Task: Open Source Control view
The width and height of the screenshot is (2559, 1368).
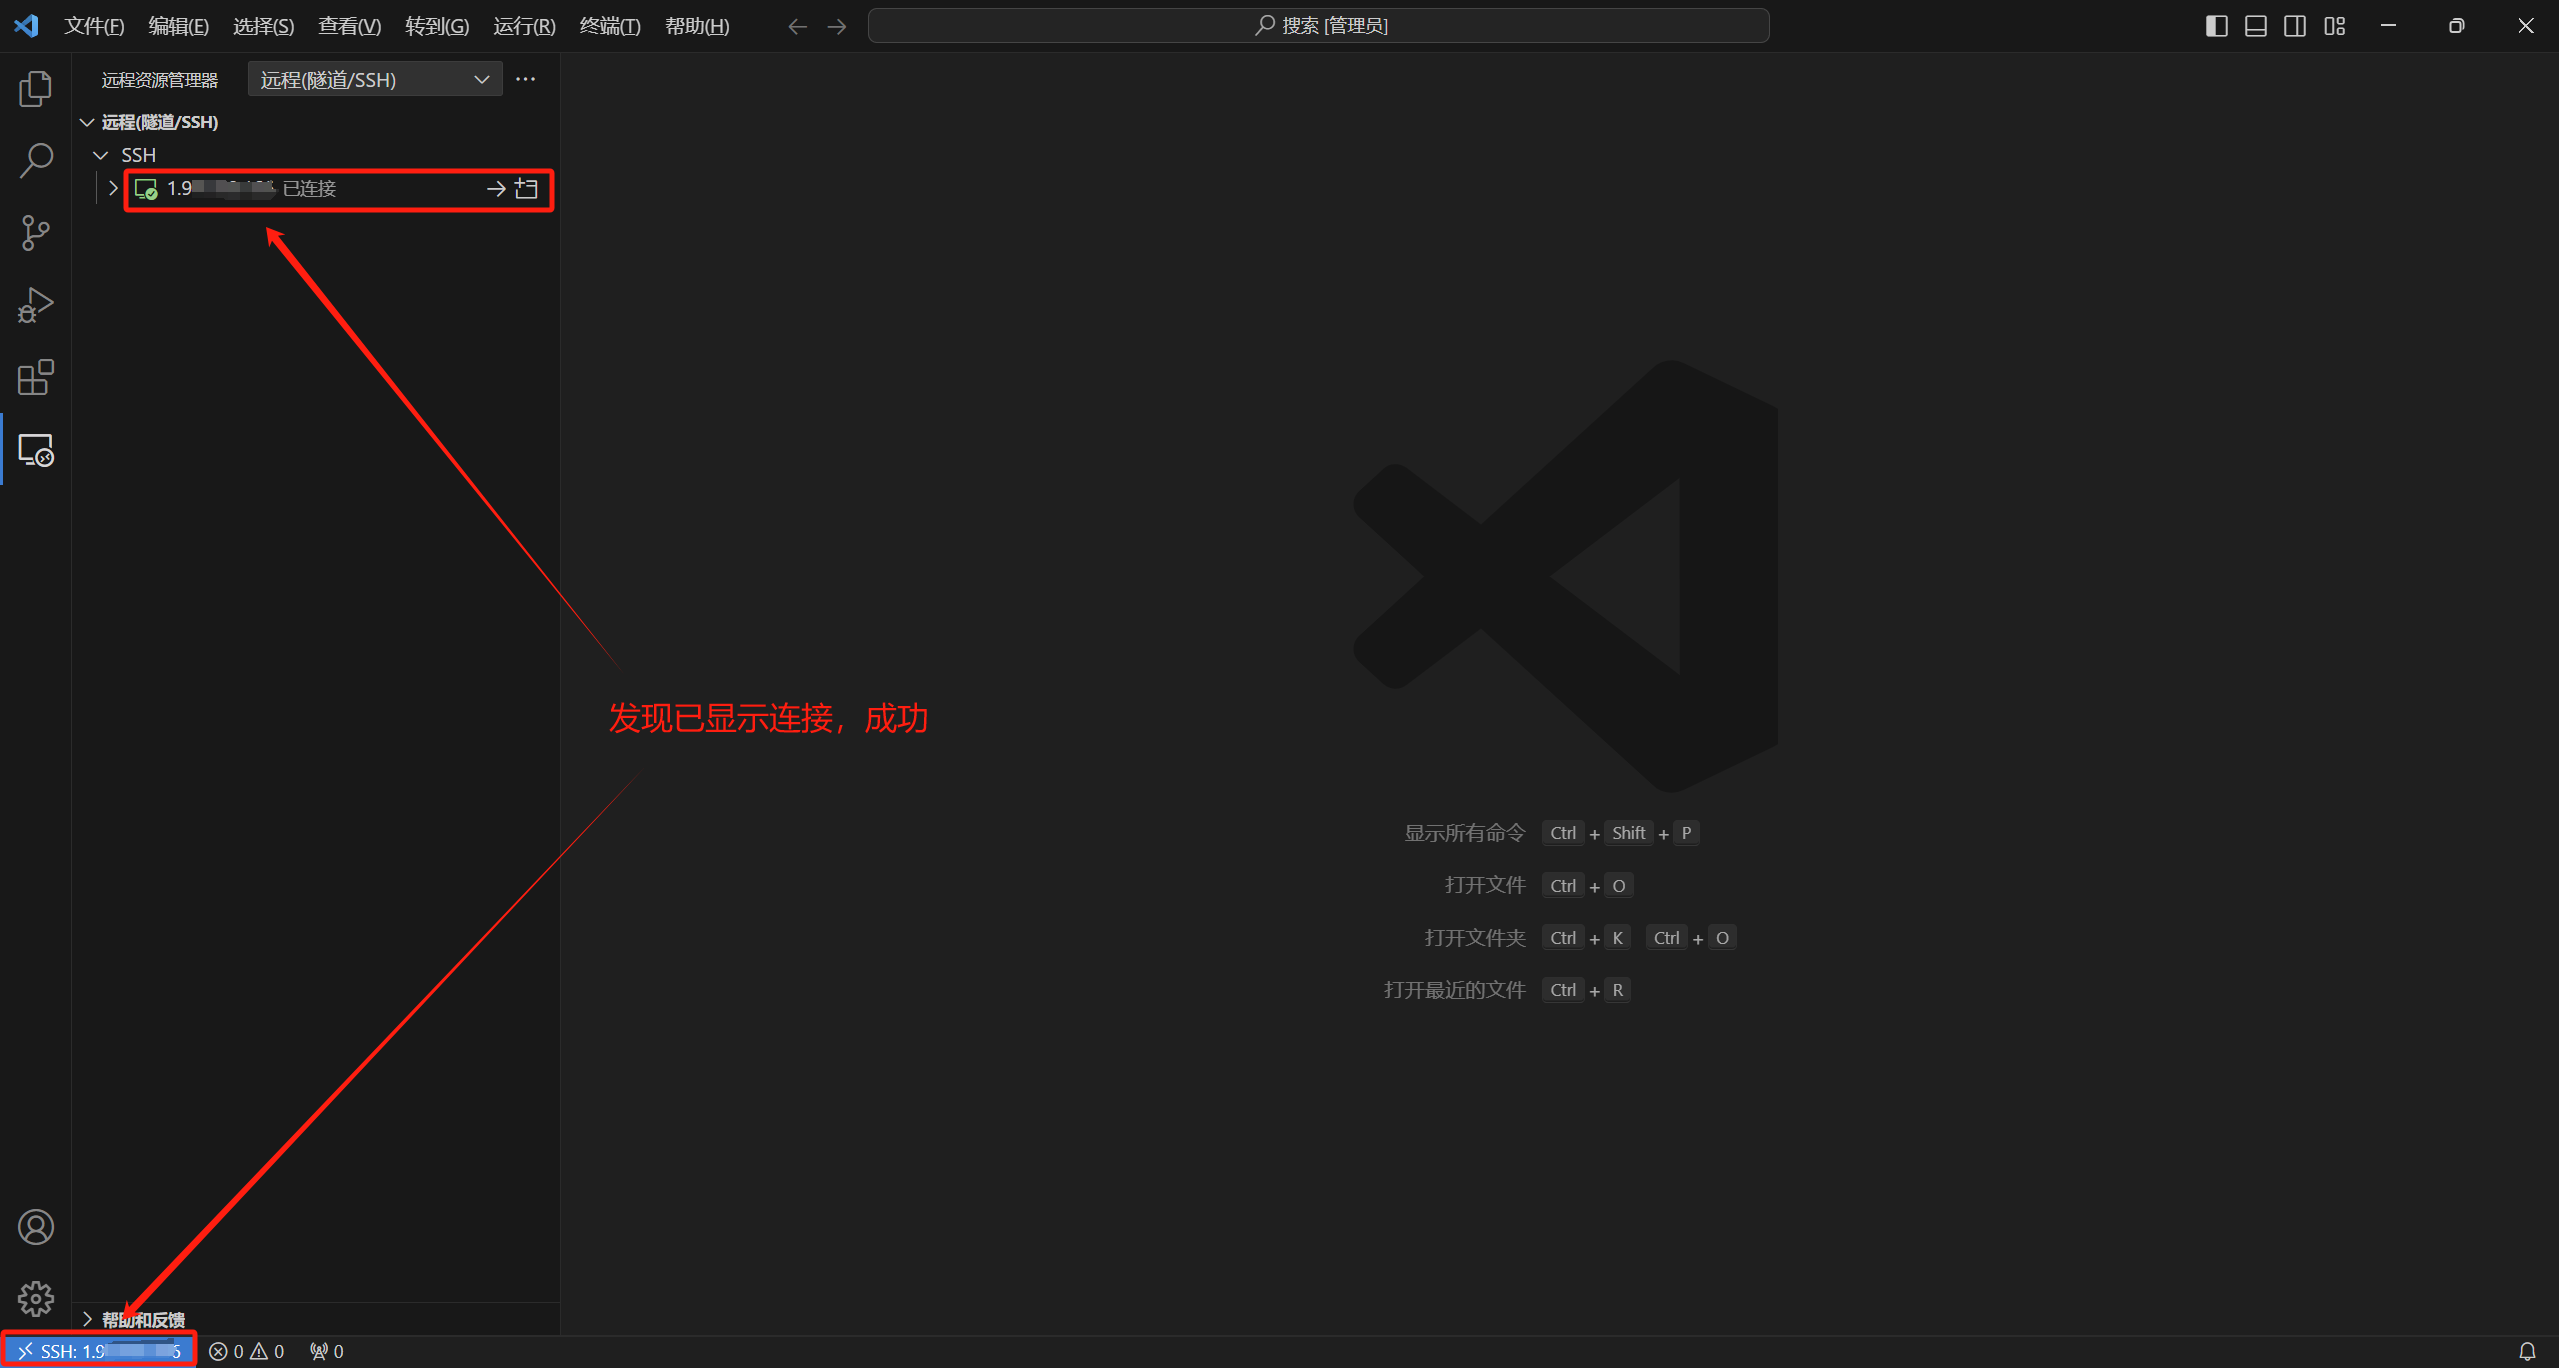Action: [x=36, y=233]
